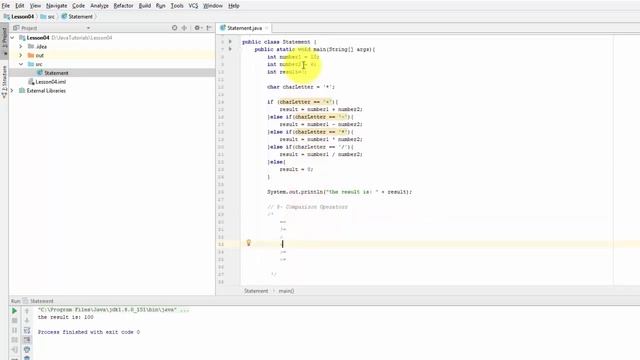
Task: Click Statement in editor bottom breadcrumb
Action: (256, 291)
